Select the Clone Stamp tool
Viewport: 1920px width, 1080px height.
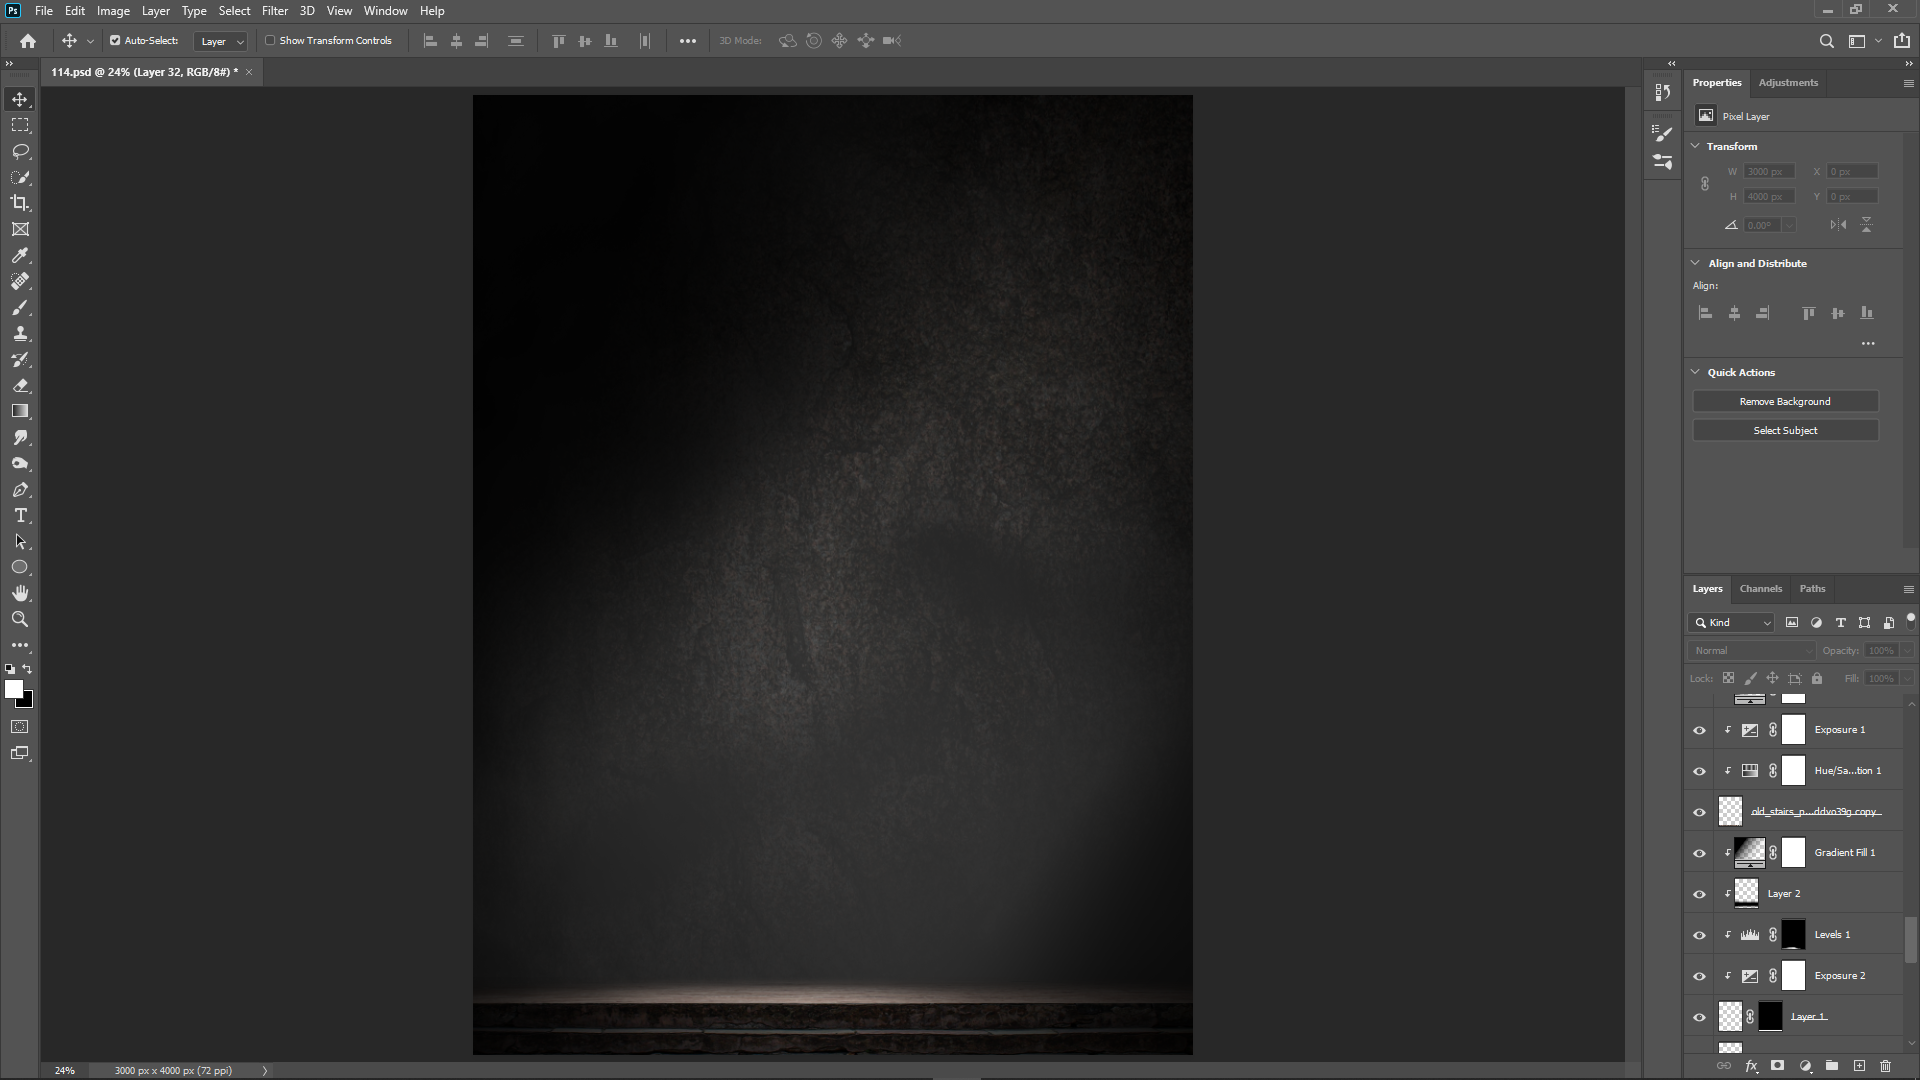coord(20,334)
